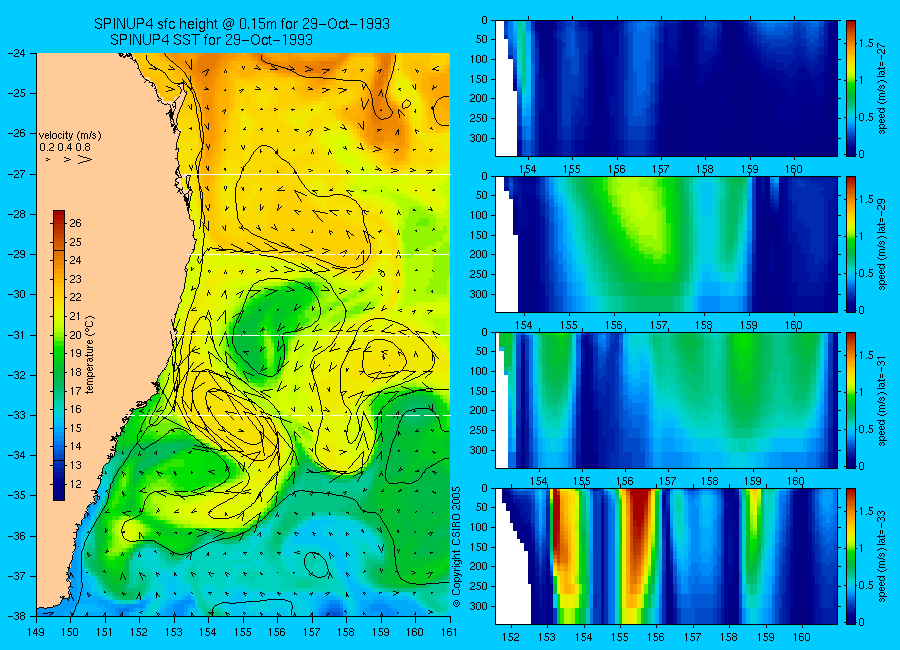The height and width of the screenshot is (650, 900).
Task: Click the '300' depth label on the lat=-29 panel
Action: click(479, 294)
